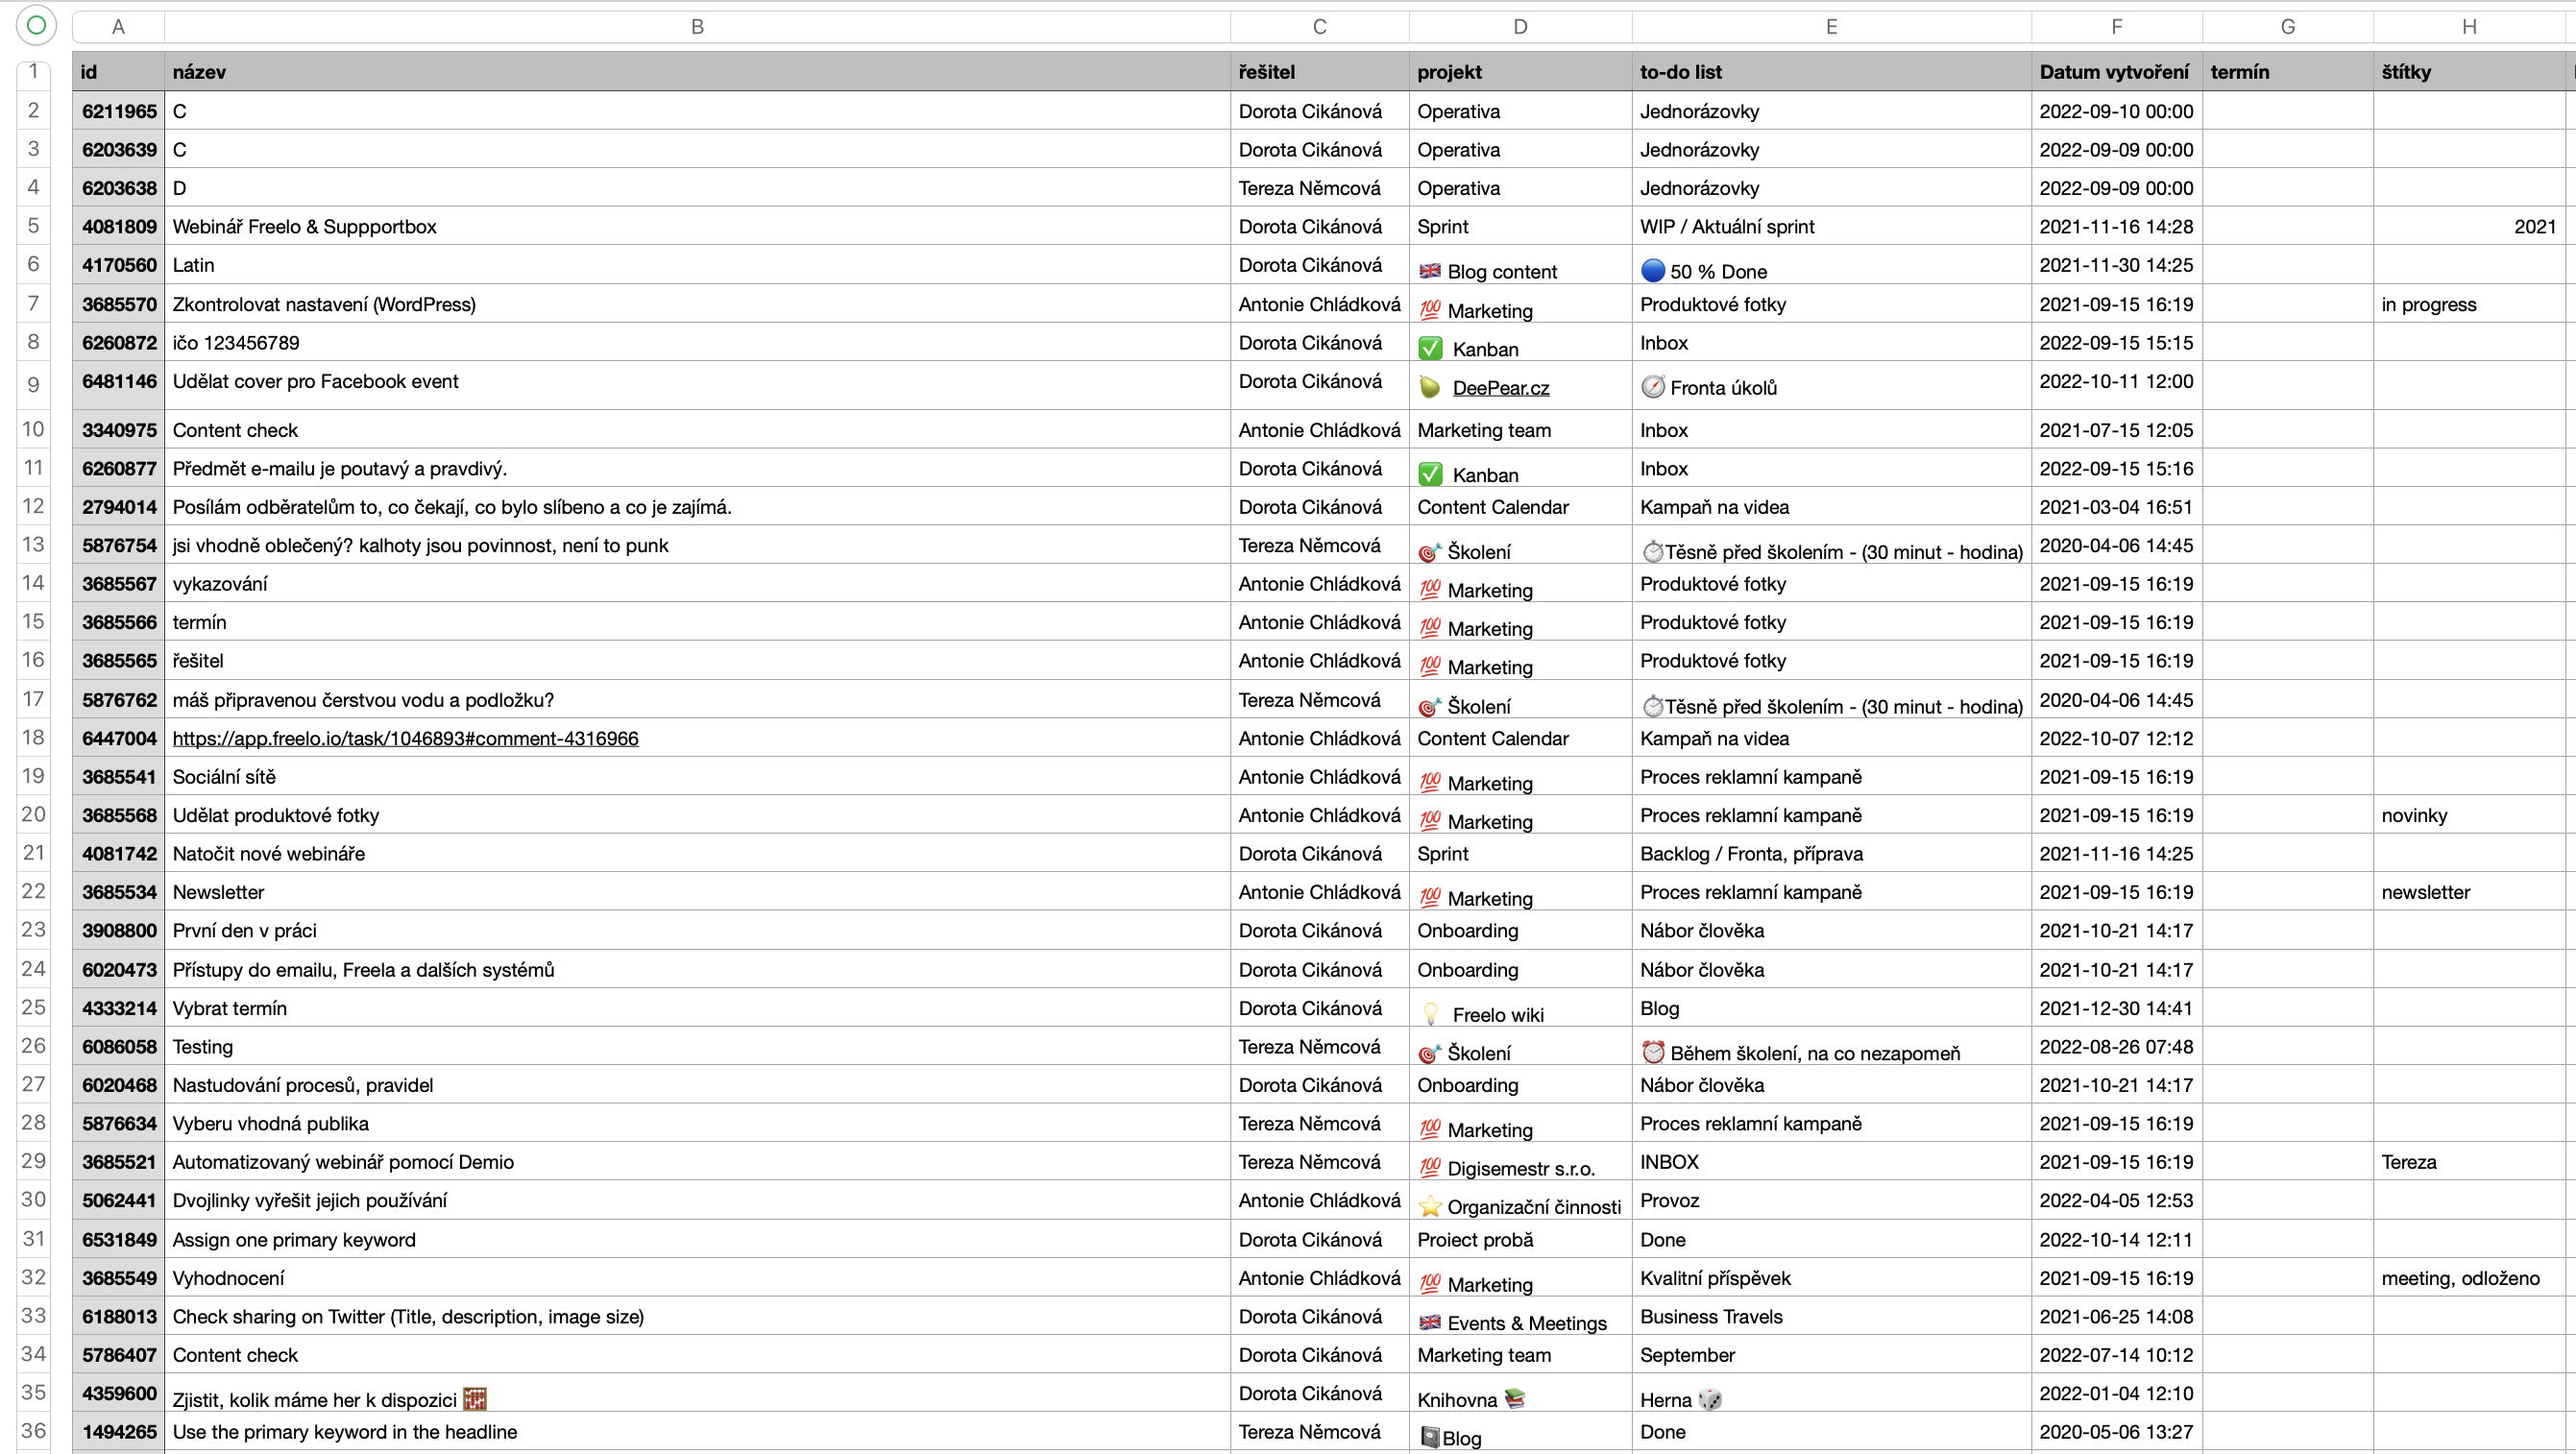The image size is (2576, 1454).
Task: Select the 'novinky' tag cell
Action: (2468, 815)
